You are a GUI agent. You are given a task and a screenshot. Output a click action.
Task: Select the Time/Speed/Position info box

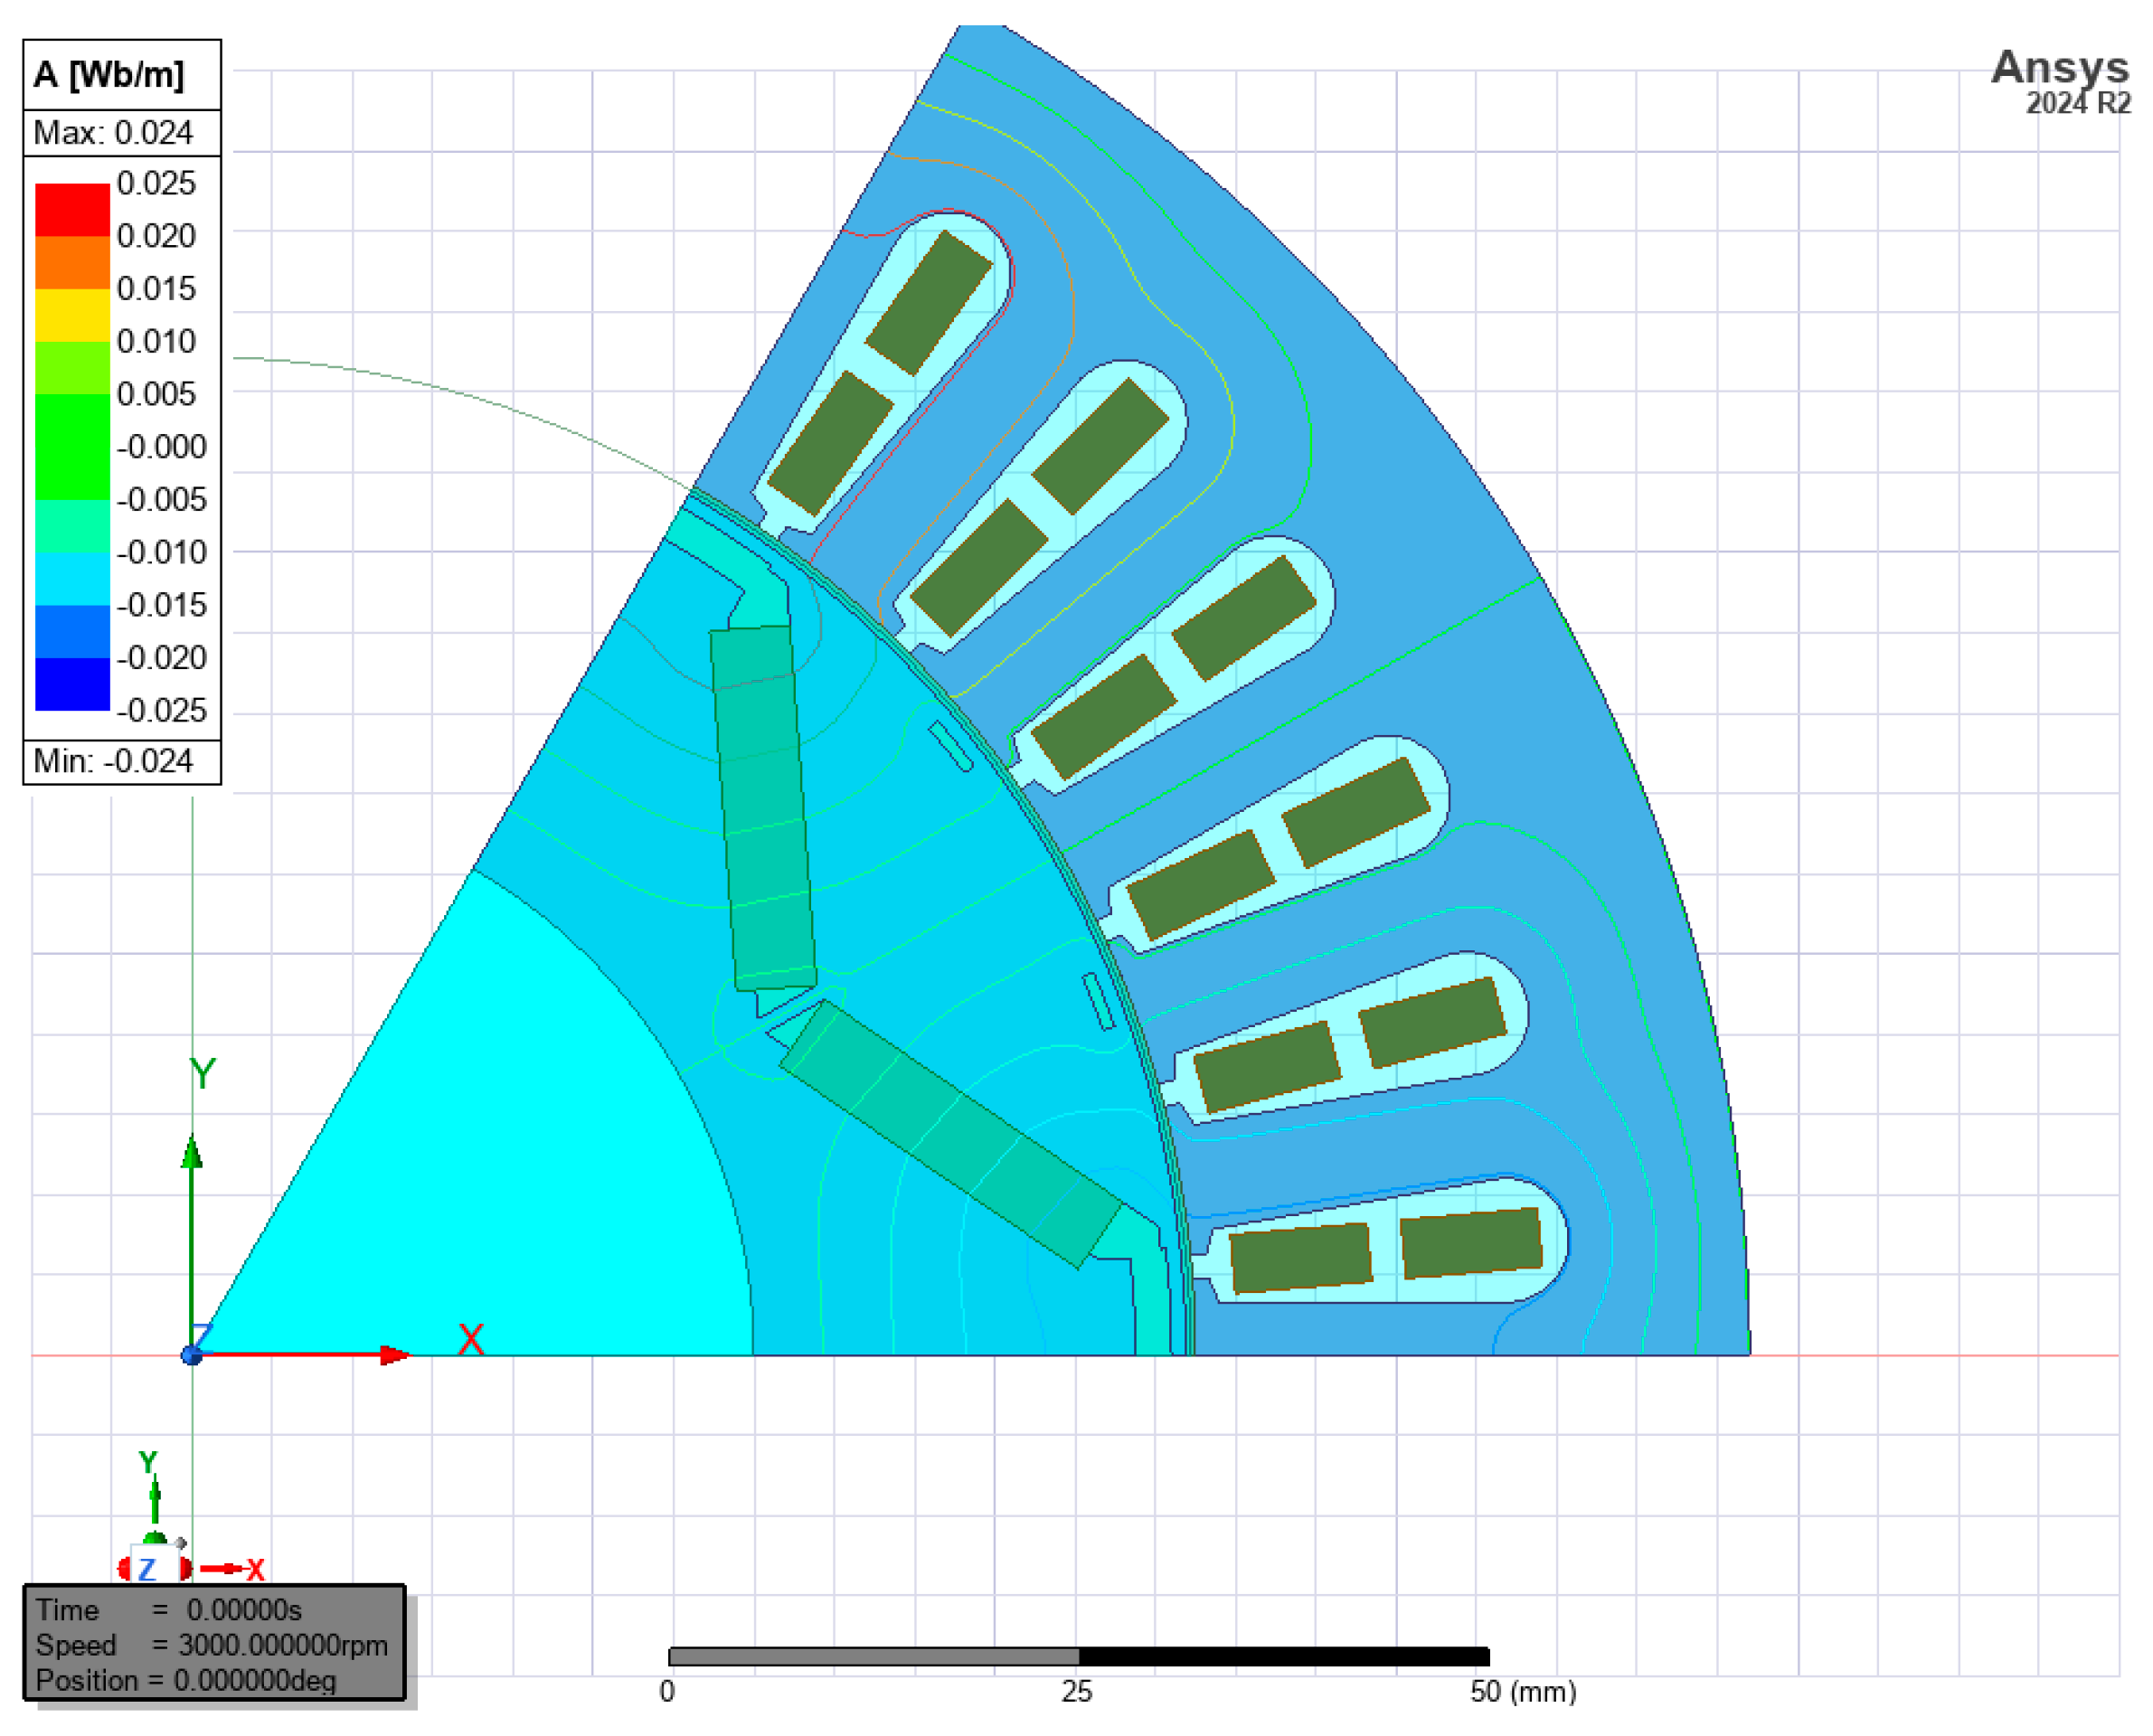point(214,1642)
